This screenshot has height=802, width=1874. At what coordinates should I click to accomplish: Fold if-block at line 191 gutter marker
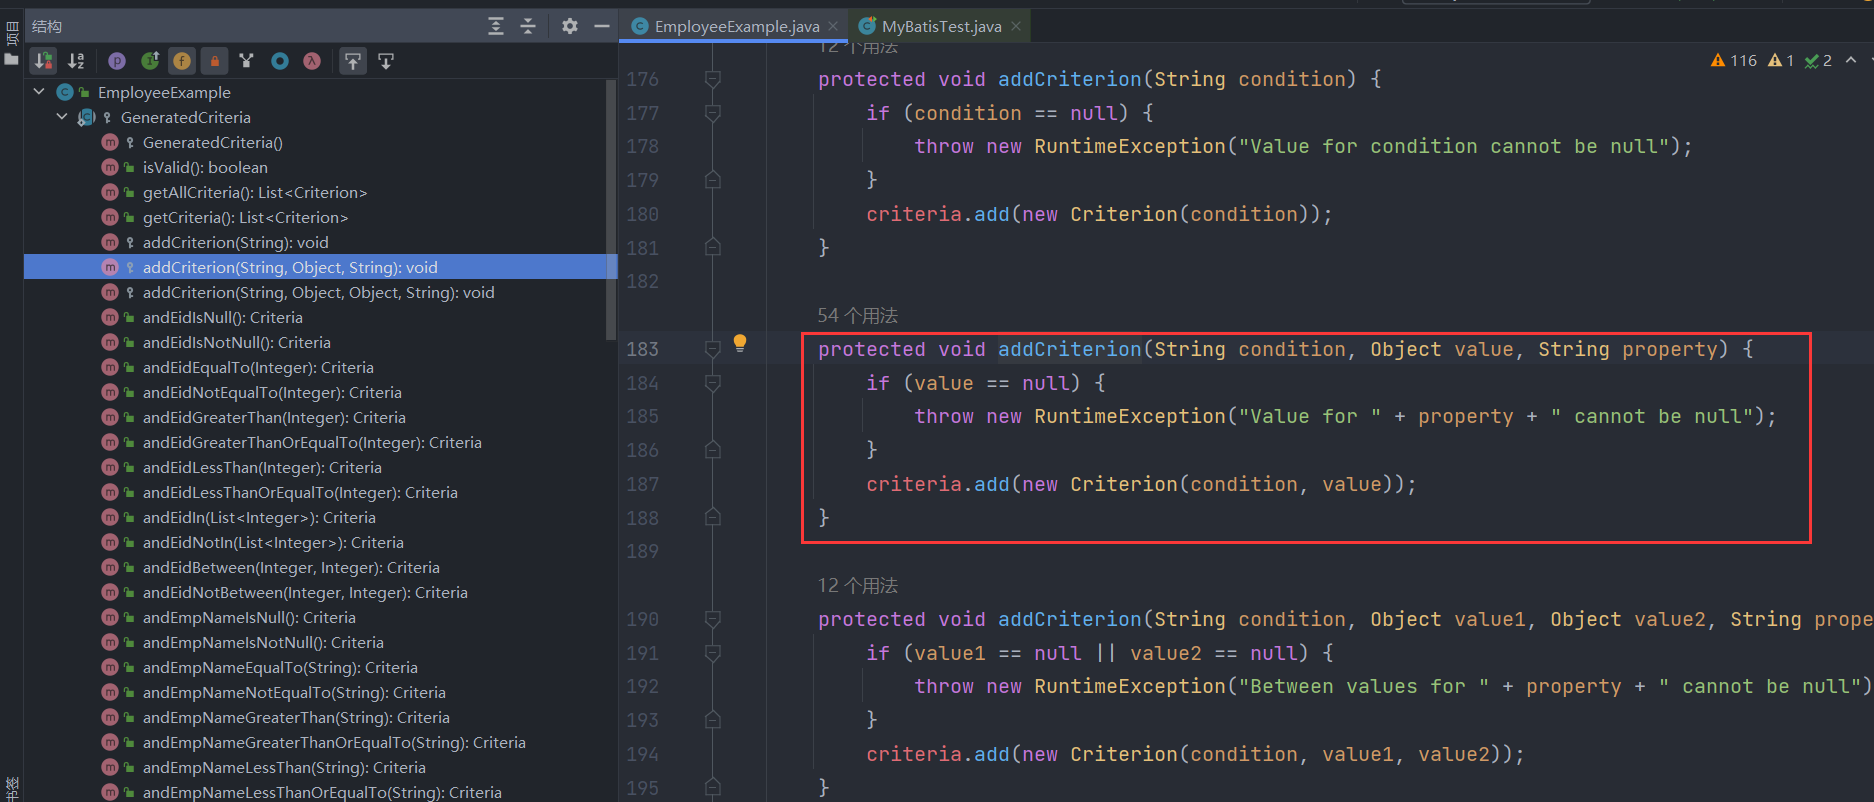(713, 653)
